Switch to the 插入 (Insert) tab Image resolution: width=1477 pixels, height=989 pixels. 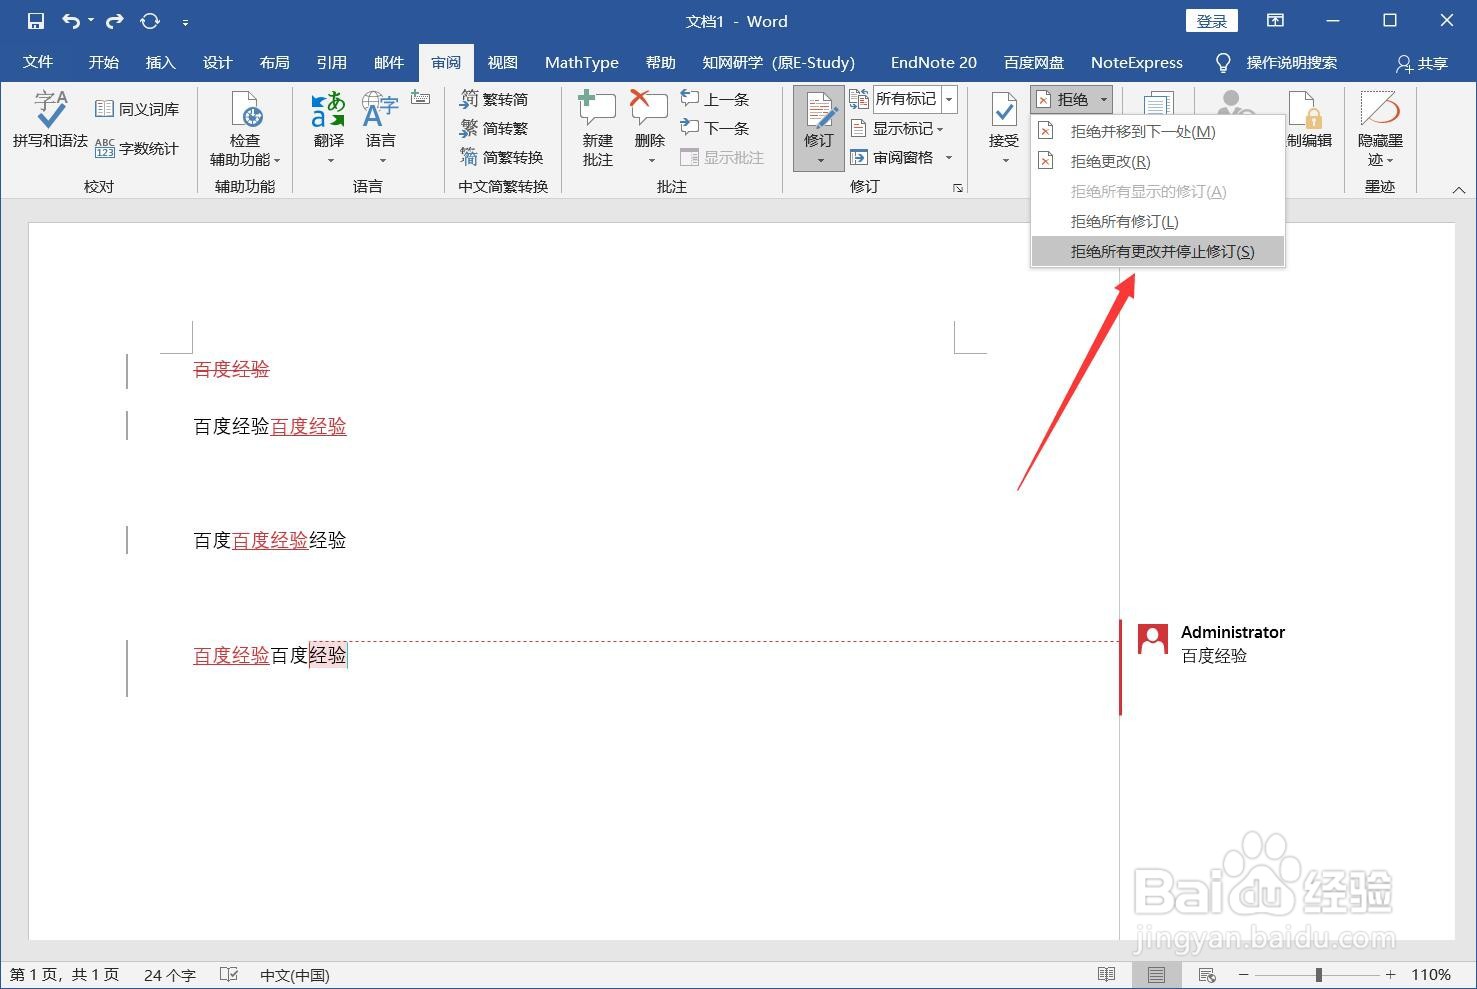click(160, 62)
